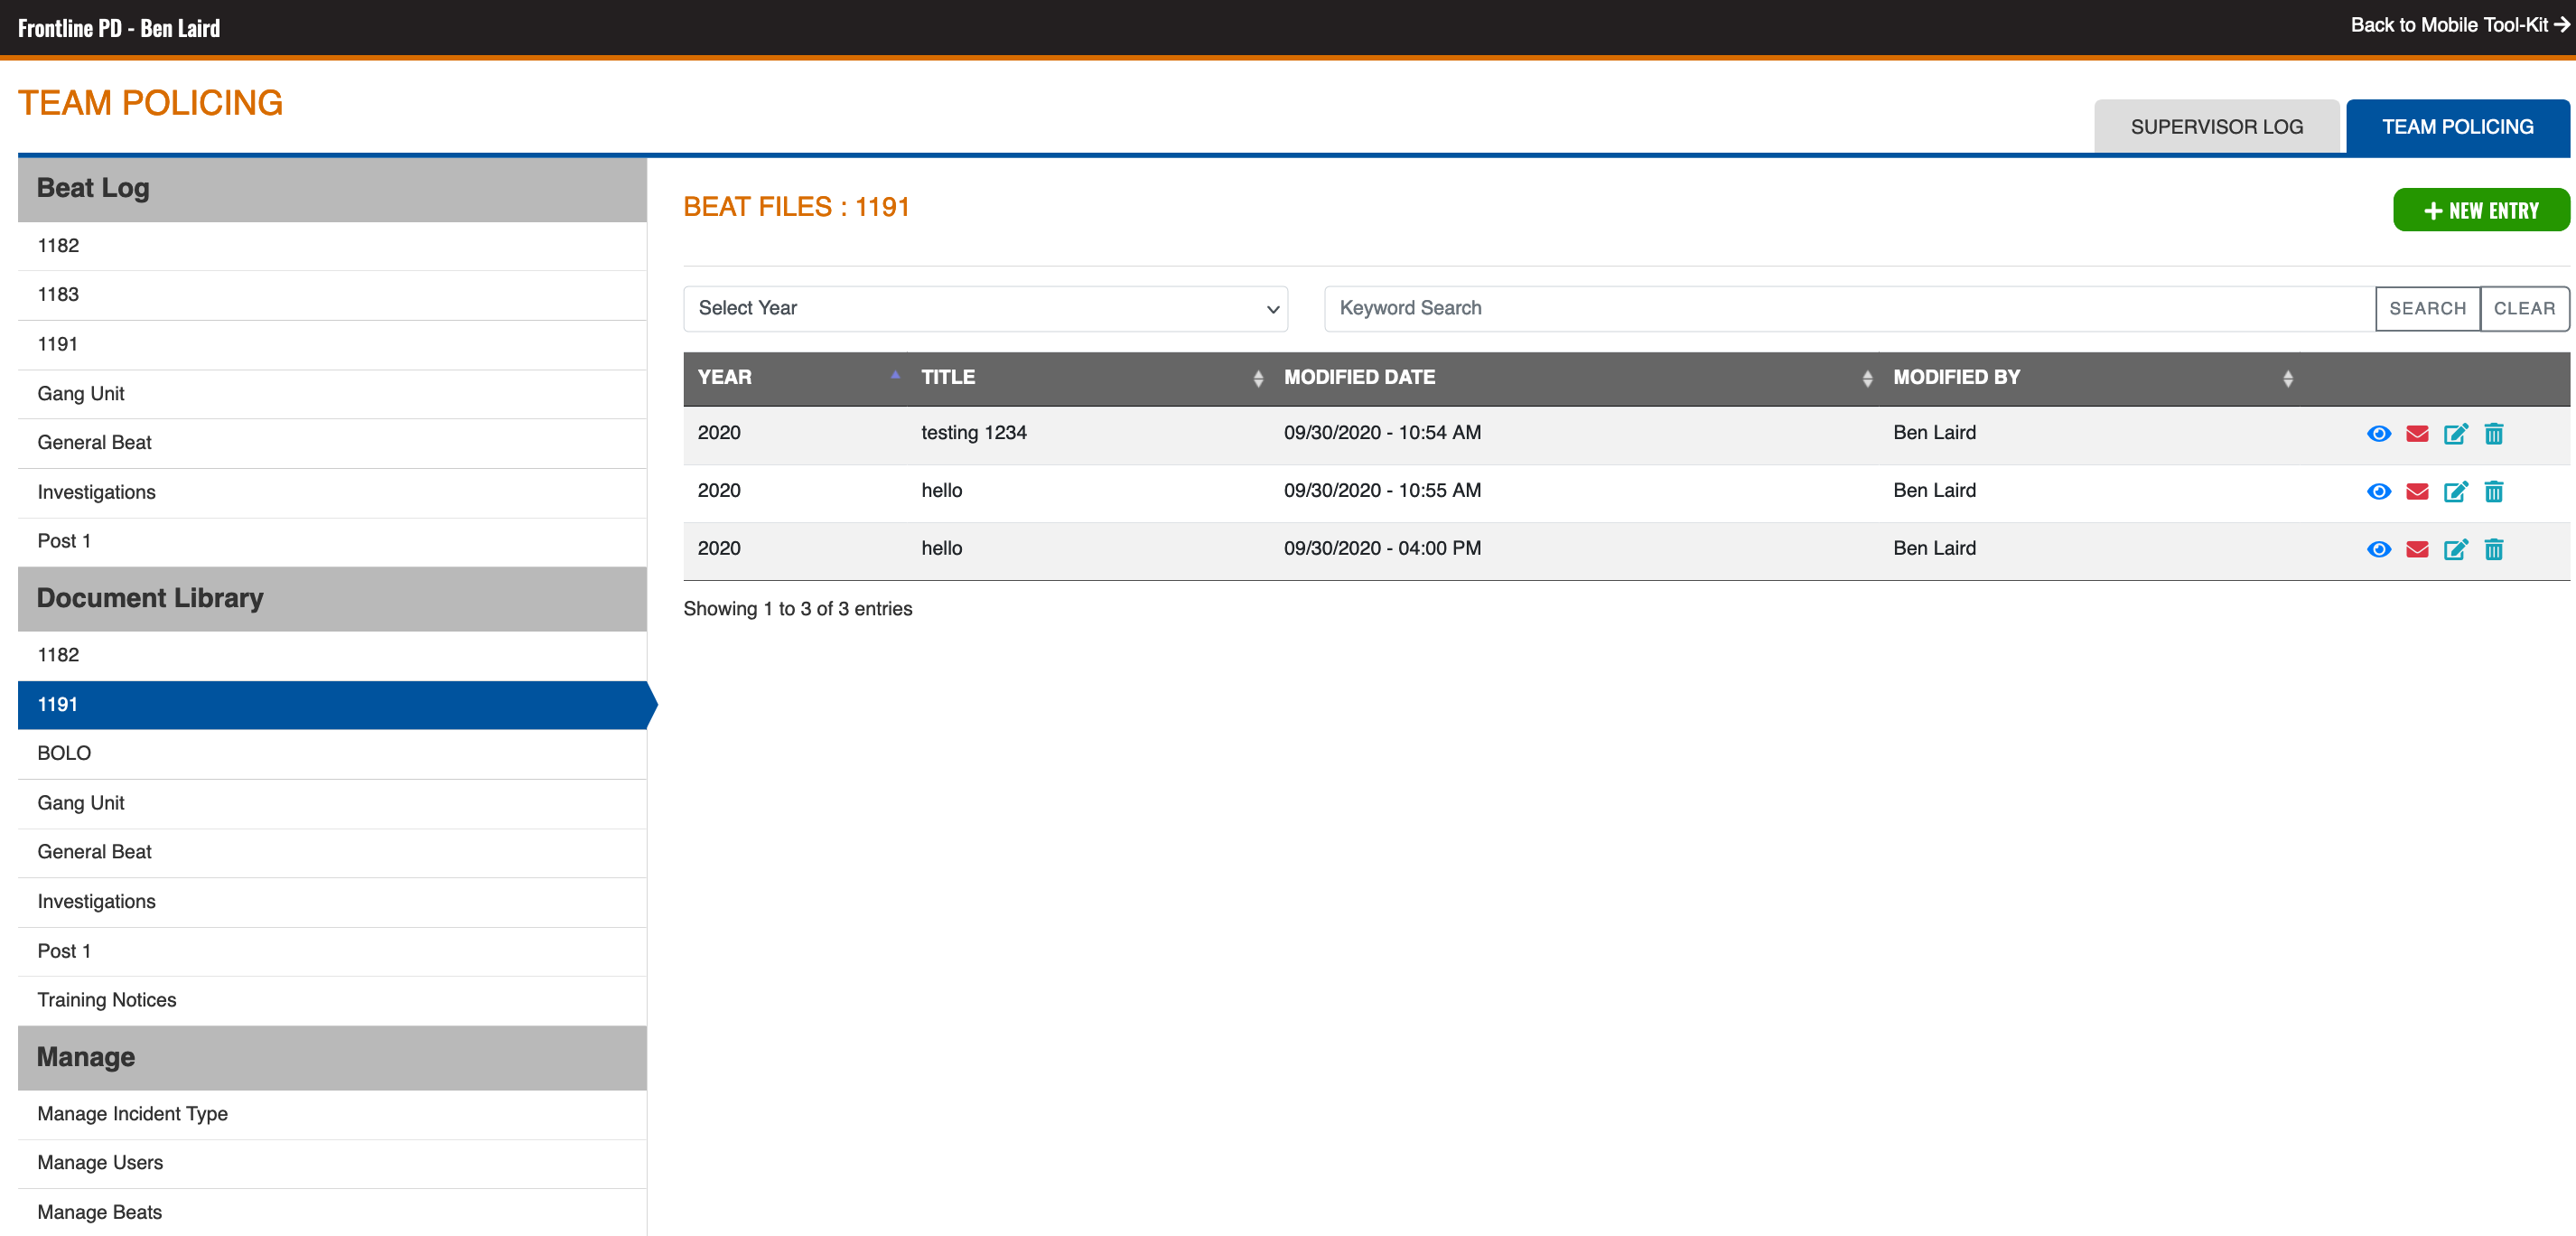View the 04:00 PM hello entry
Image resolution: width=2576 pixels, height=1236 pixels.
tap(2378, 549)
